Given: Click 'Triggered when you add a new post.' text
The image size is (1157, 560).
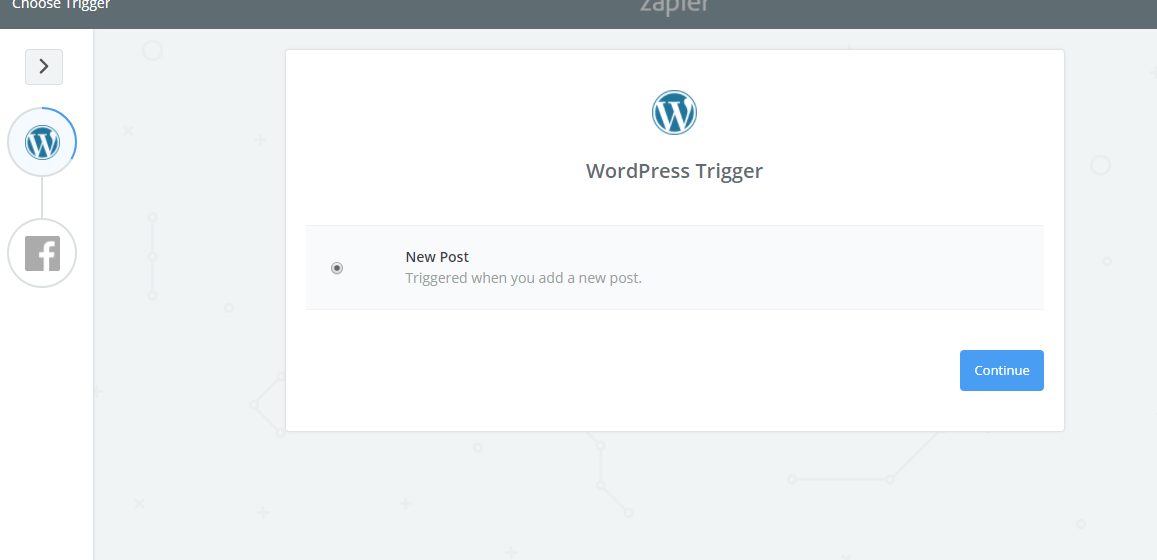Looking at the screenshot, I should point(523,279).
